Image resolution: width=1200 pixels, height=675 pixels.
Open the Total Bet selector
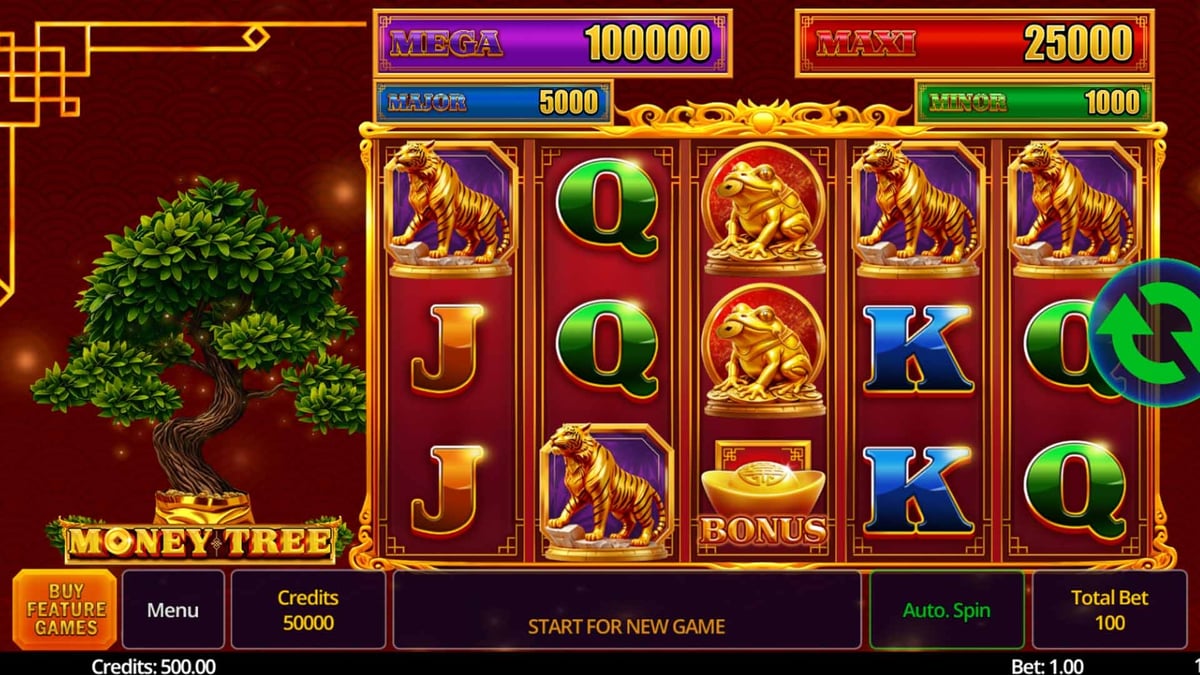(x=1110, y=610)
